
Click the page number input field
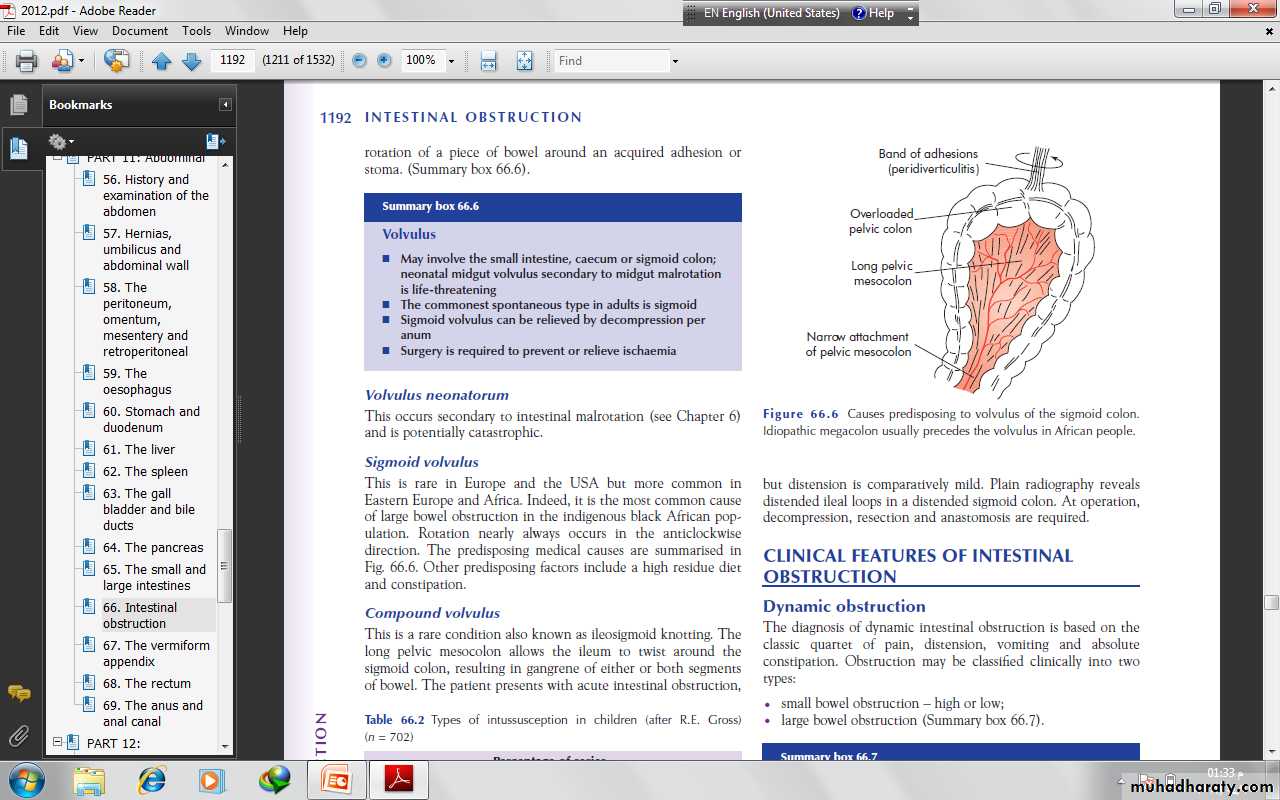point(232,60)
